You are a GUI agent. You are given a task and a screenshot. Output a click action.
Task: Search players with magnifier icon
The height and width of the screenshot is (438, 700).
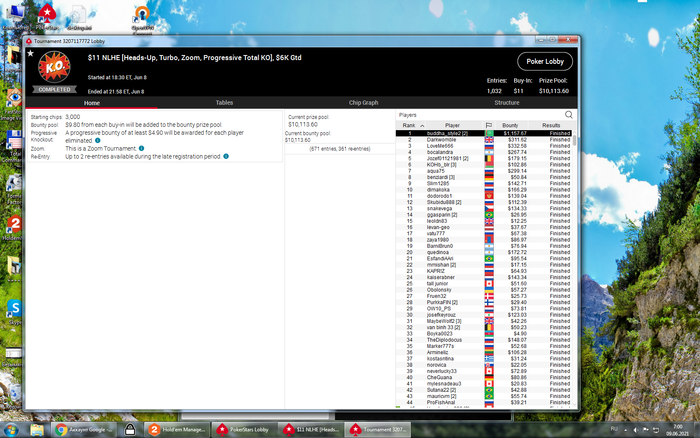568,115
